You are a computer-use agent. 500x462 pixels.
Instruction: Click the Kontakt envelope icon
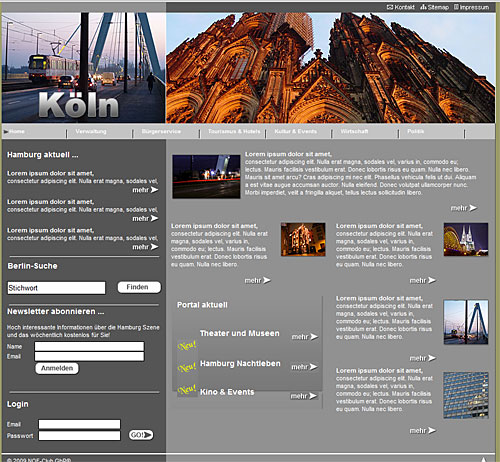click(x=390, y=7)
